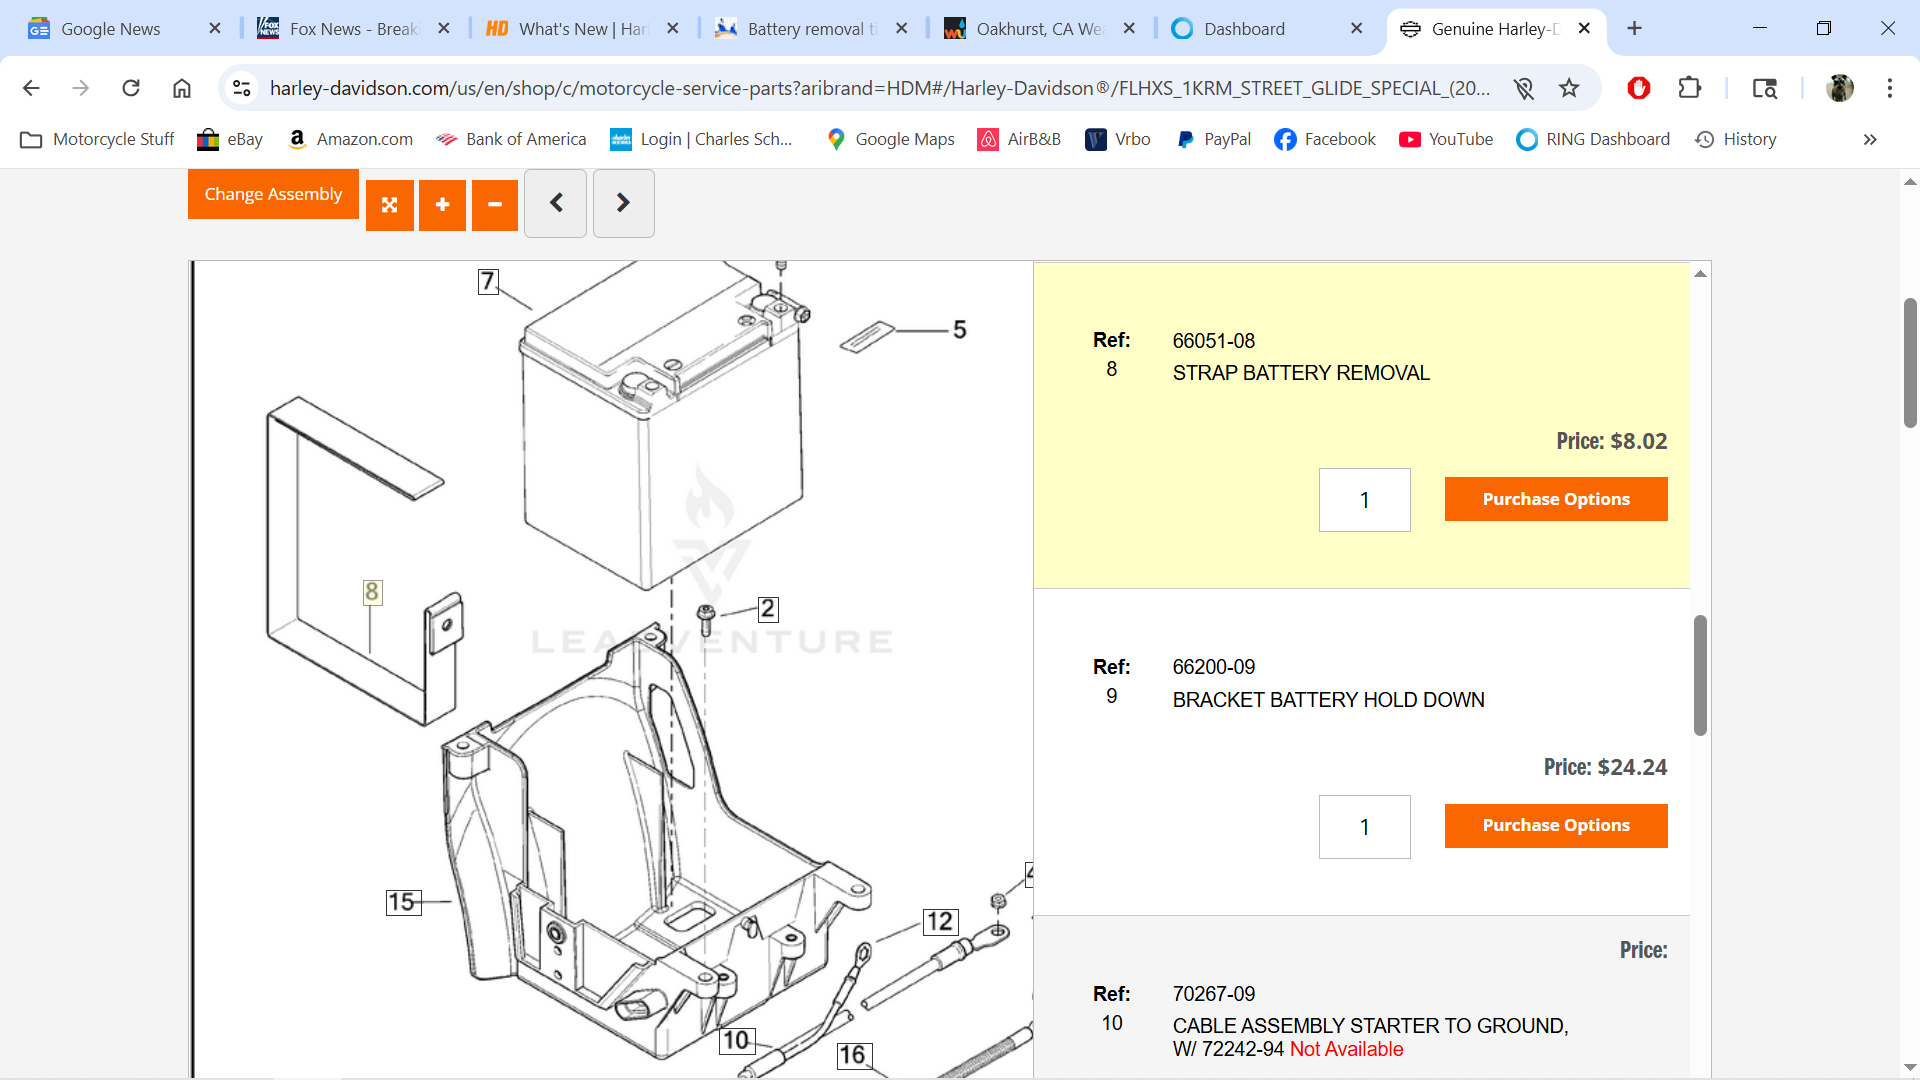Open Chrome three-dot menu
The image size is (1920, 1080).
(x=1889, y=88)
